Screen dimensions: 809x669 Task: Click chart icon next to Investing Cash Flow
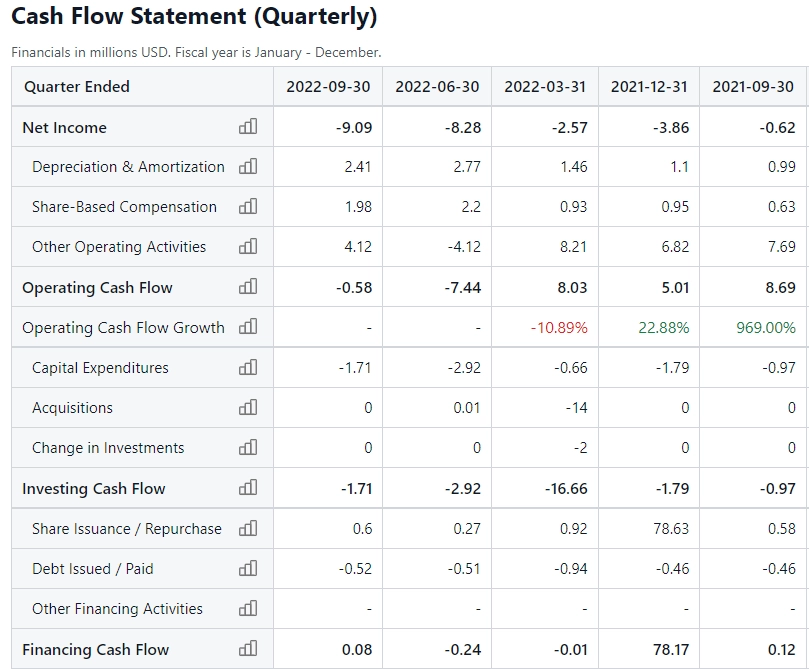pyautogui.click(x=248, y=488)
